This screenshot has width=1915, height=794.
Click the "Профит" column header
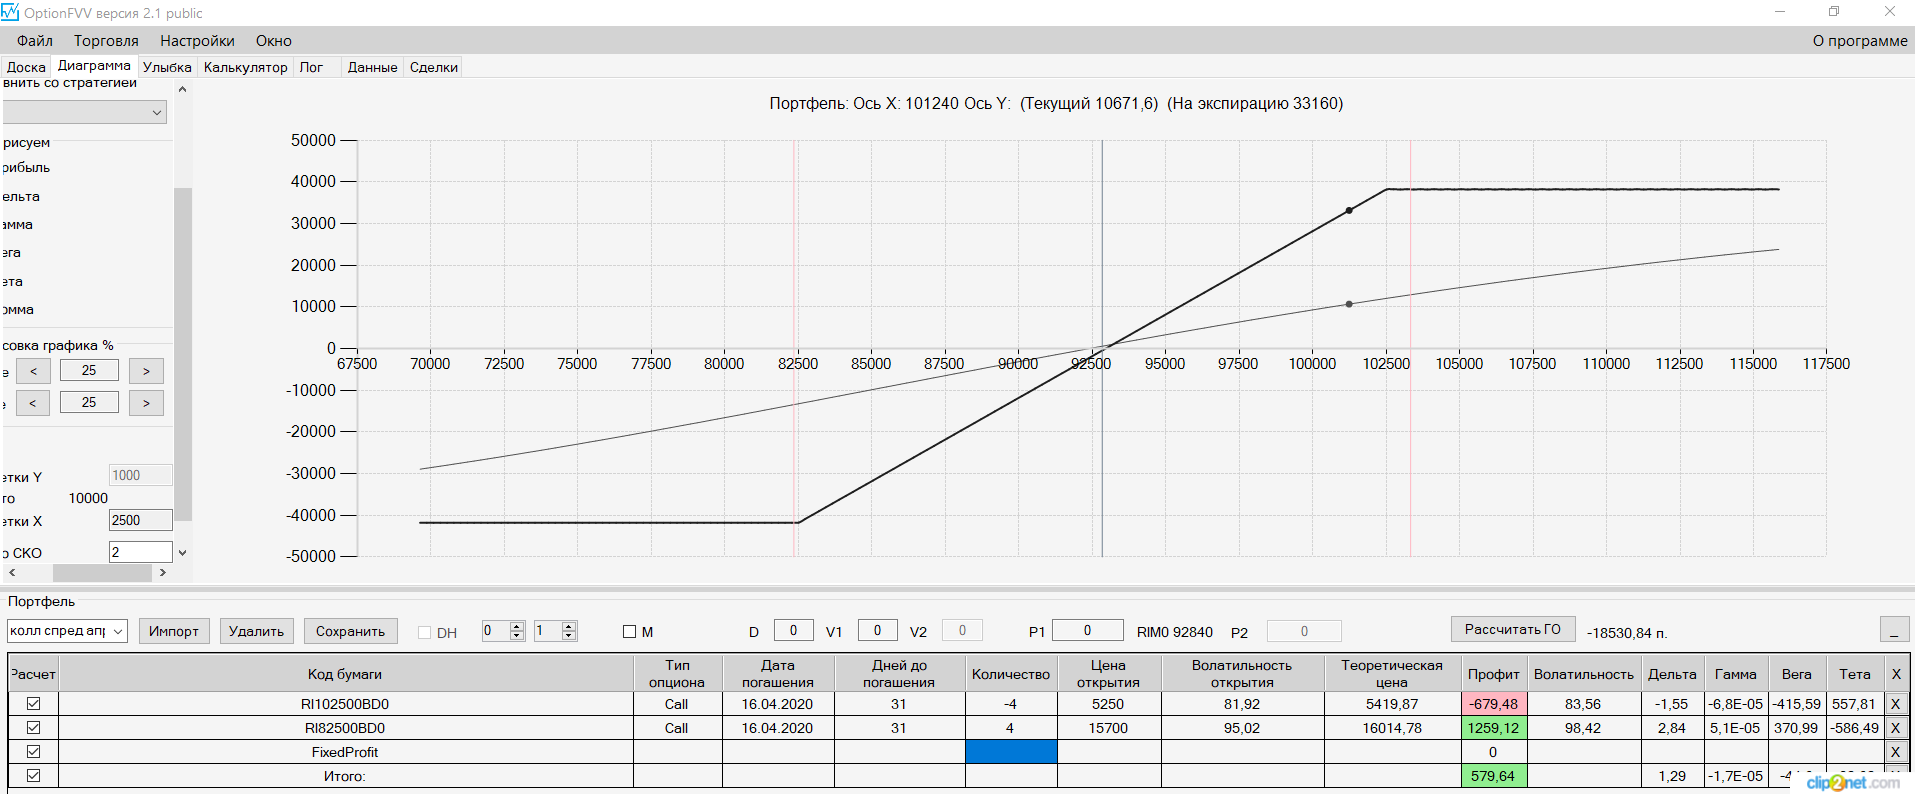click(1493, 674)
